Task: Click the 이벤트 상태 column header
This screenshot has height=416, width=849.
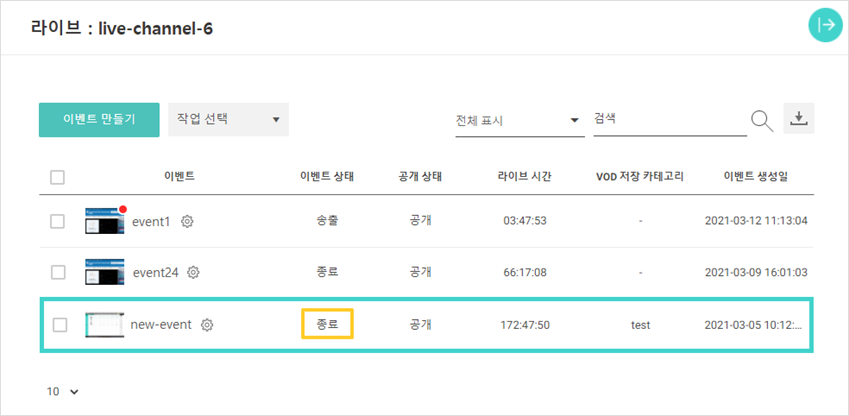Action: (x=327, y=177)
